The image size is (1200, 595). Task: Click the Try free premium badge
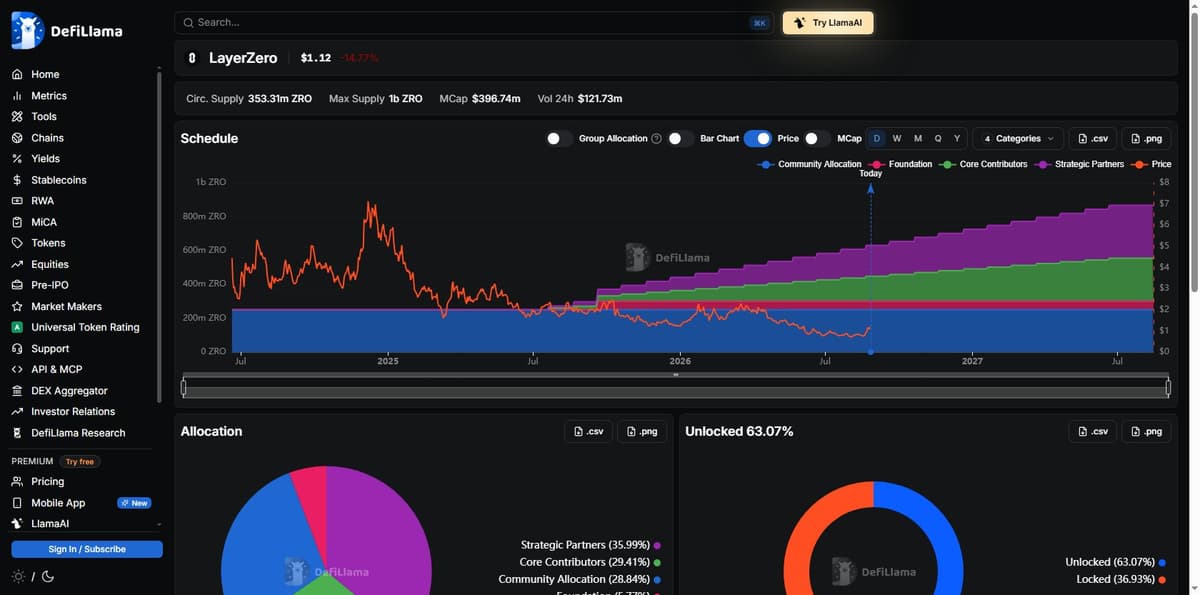point(79,462)
